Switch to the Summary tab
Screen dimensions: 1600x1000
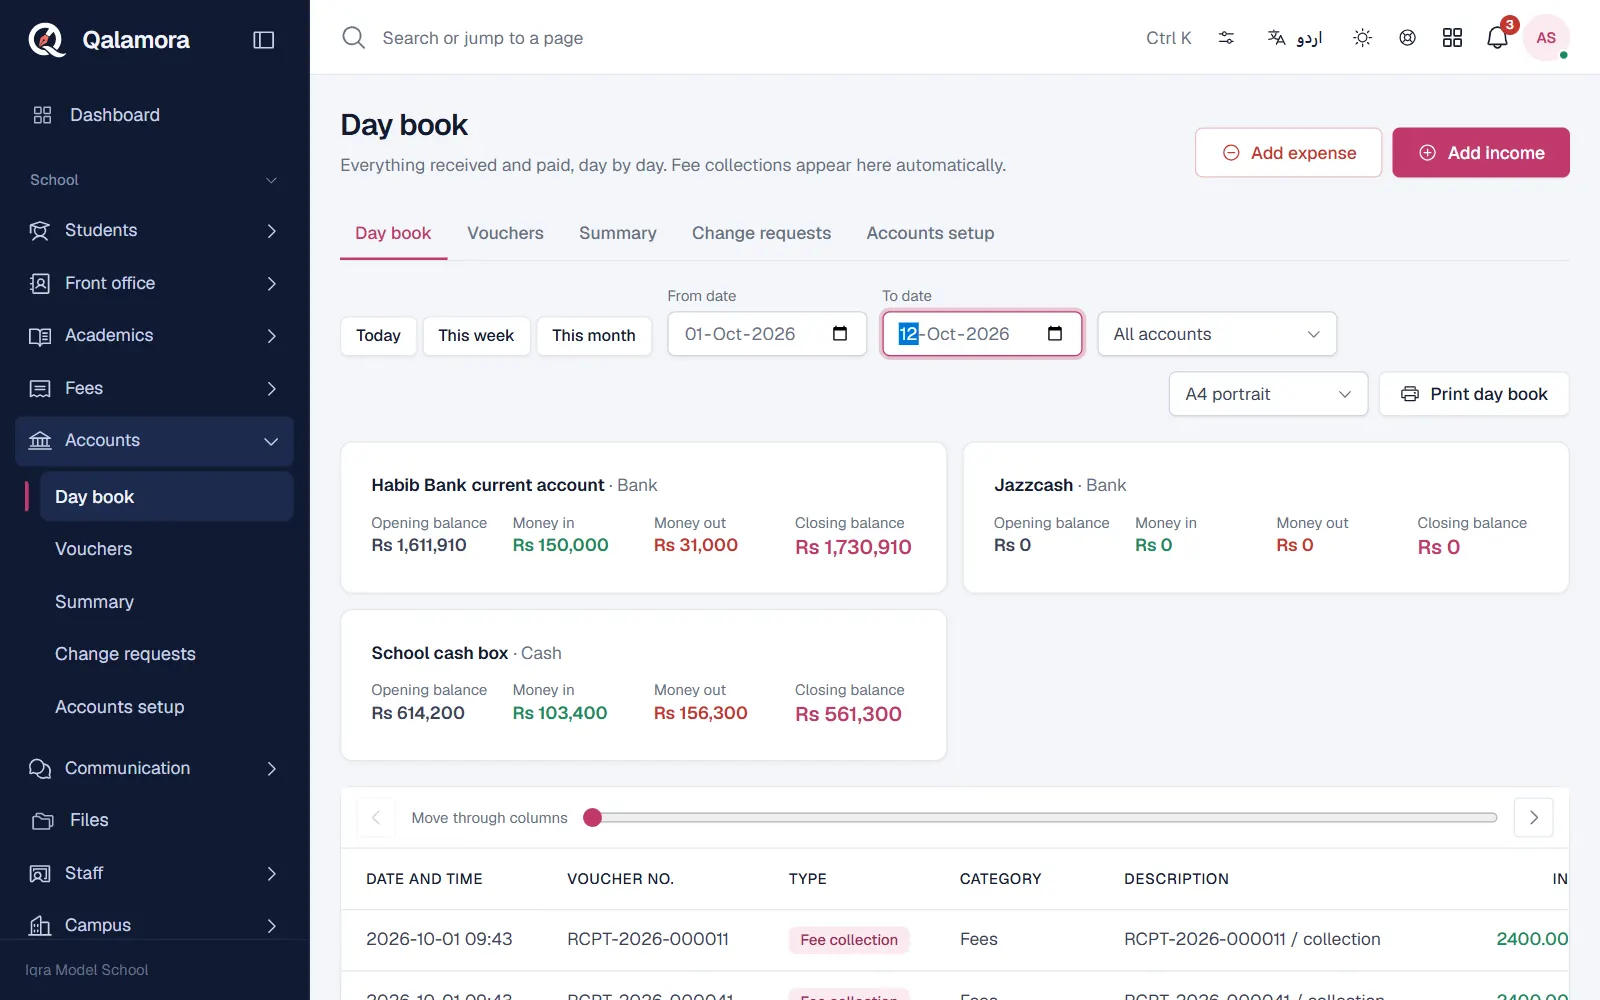(x=618, y=233)
